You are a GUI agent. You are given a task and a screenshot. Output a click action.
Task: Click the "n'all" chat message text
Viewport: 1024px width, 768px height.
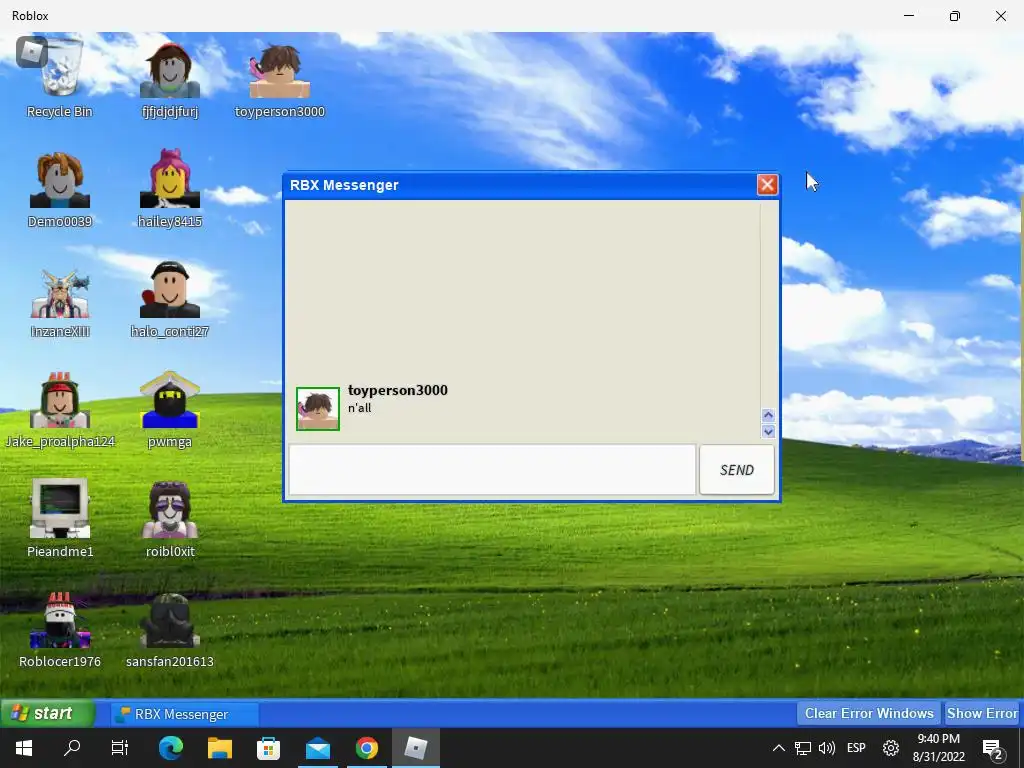click(x=360, y=408)
